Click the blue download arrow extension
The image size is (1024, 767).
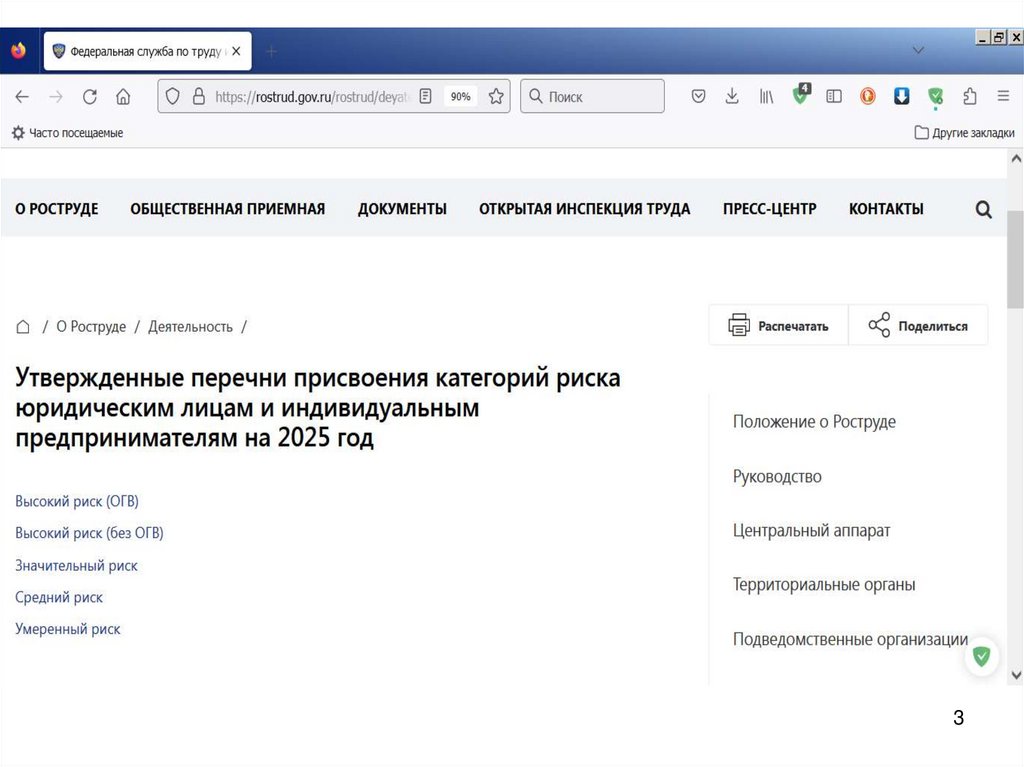[902, 97]
